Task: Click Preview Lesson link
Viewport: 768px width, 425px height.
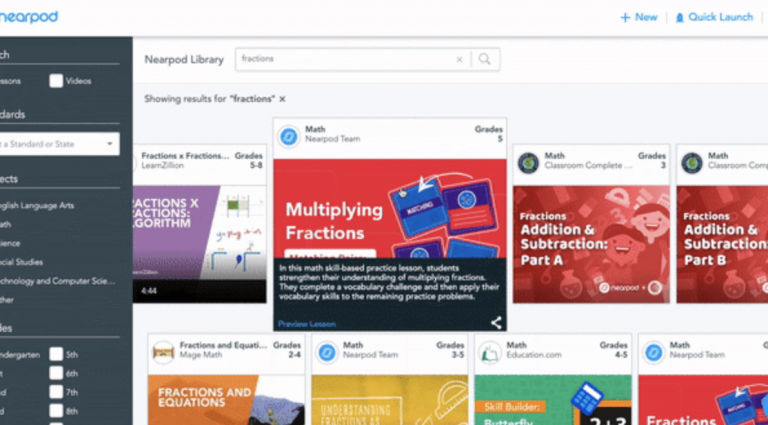Action: (307, 324)
